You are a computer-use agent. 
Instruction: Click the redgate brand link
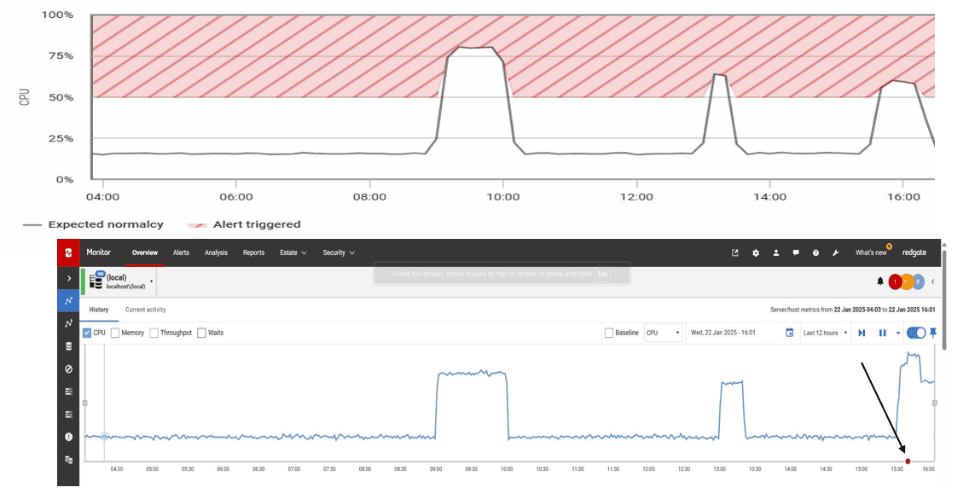click(914, 252)
